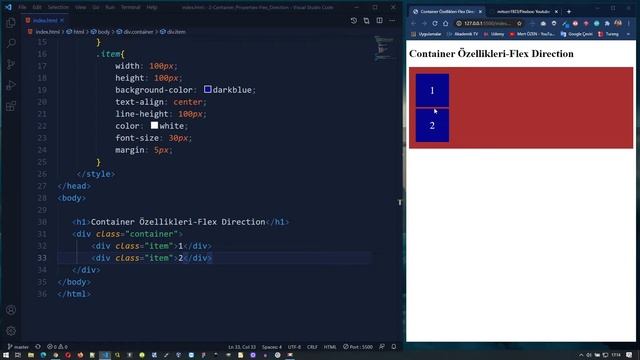
Task: Open a new browser tab
Action: tap(569, 11)
